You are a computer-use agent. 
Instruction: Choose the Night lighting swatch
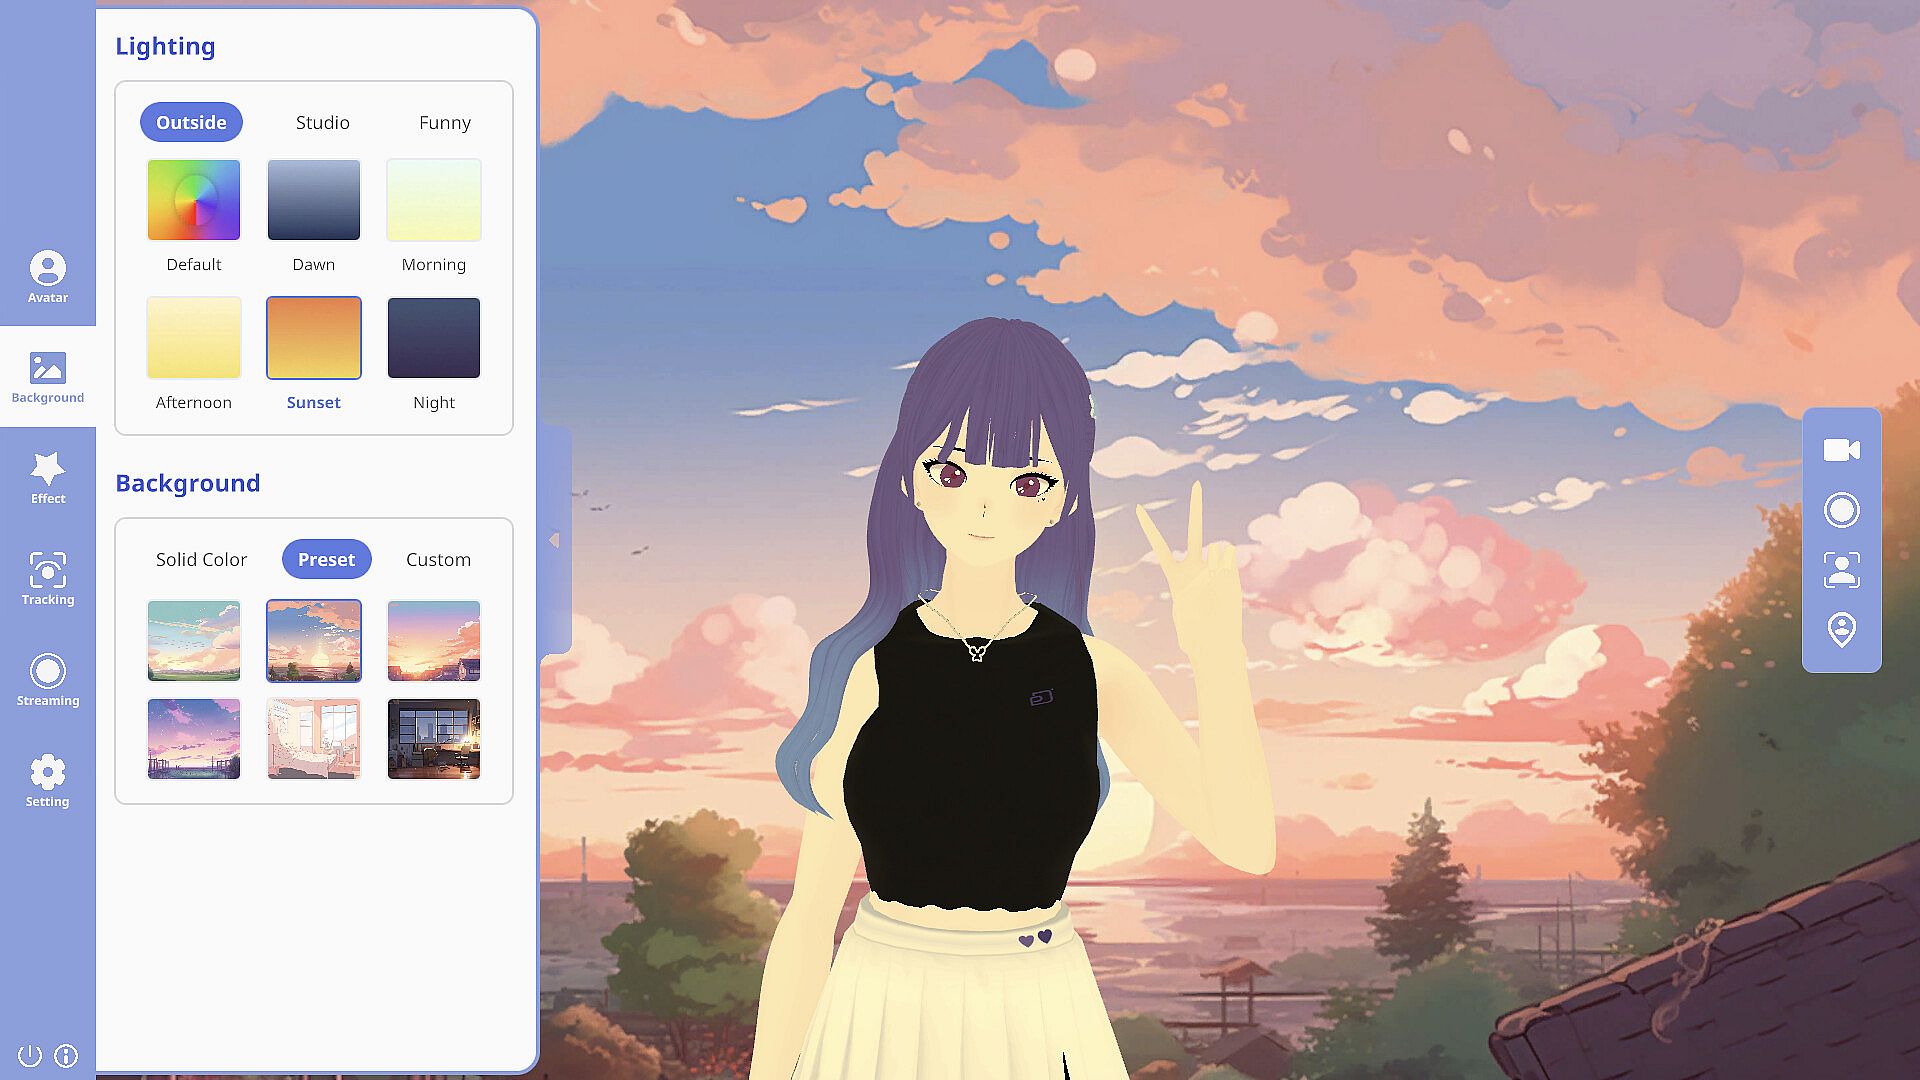[x=433, y=338]
